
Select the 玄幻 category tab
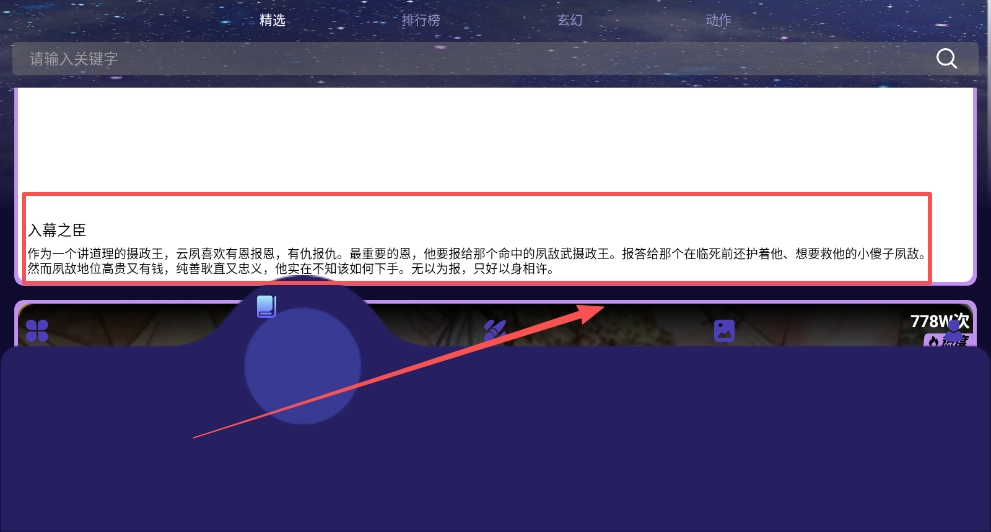tap(569, 20)
